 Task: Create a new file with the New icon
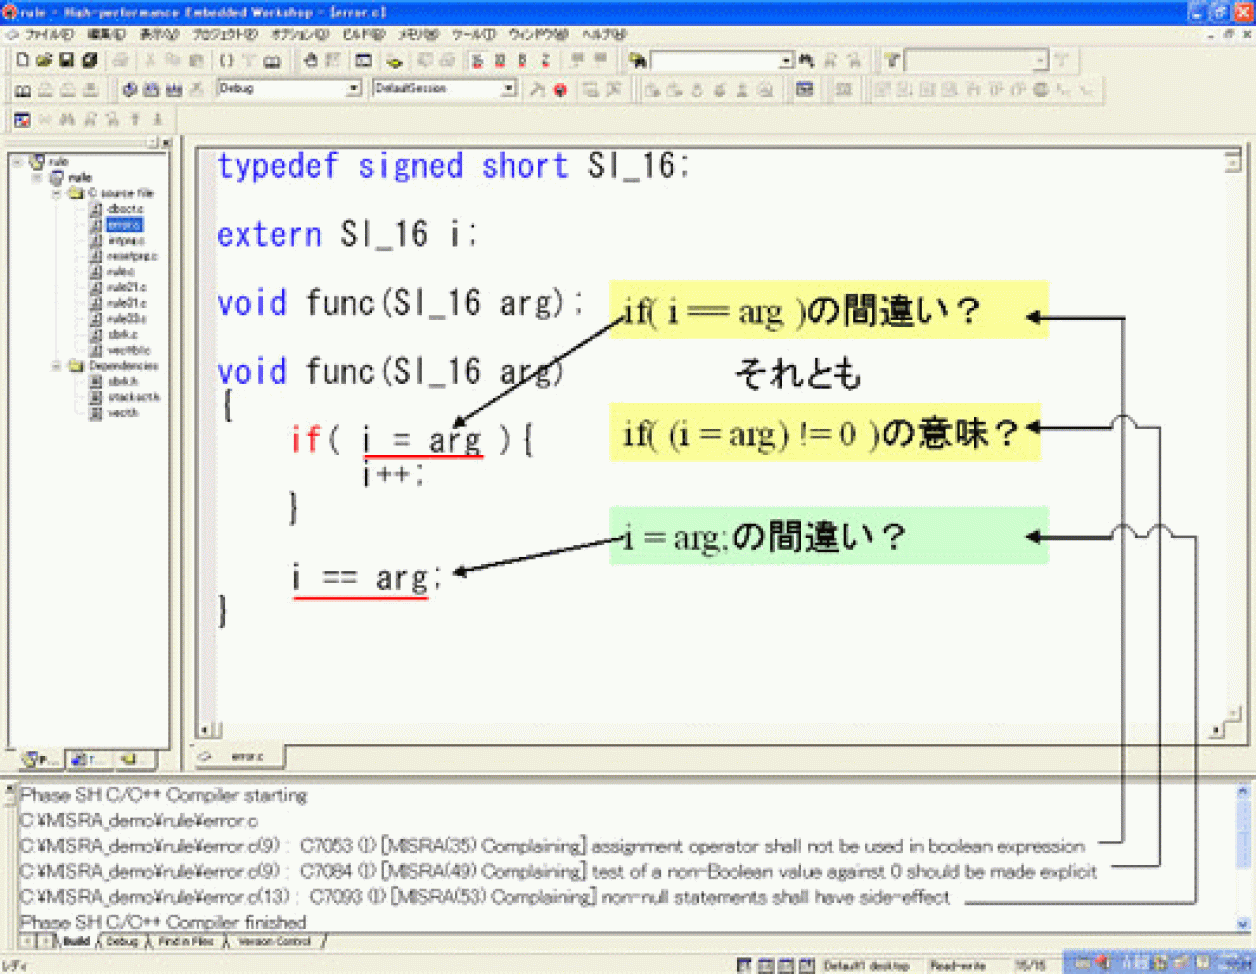(22, 61)
